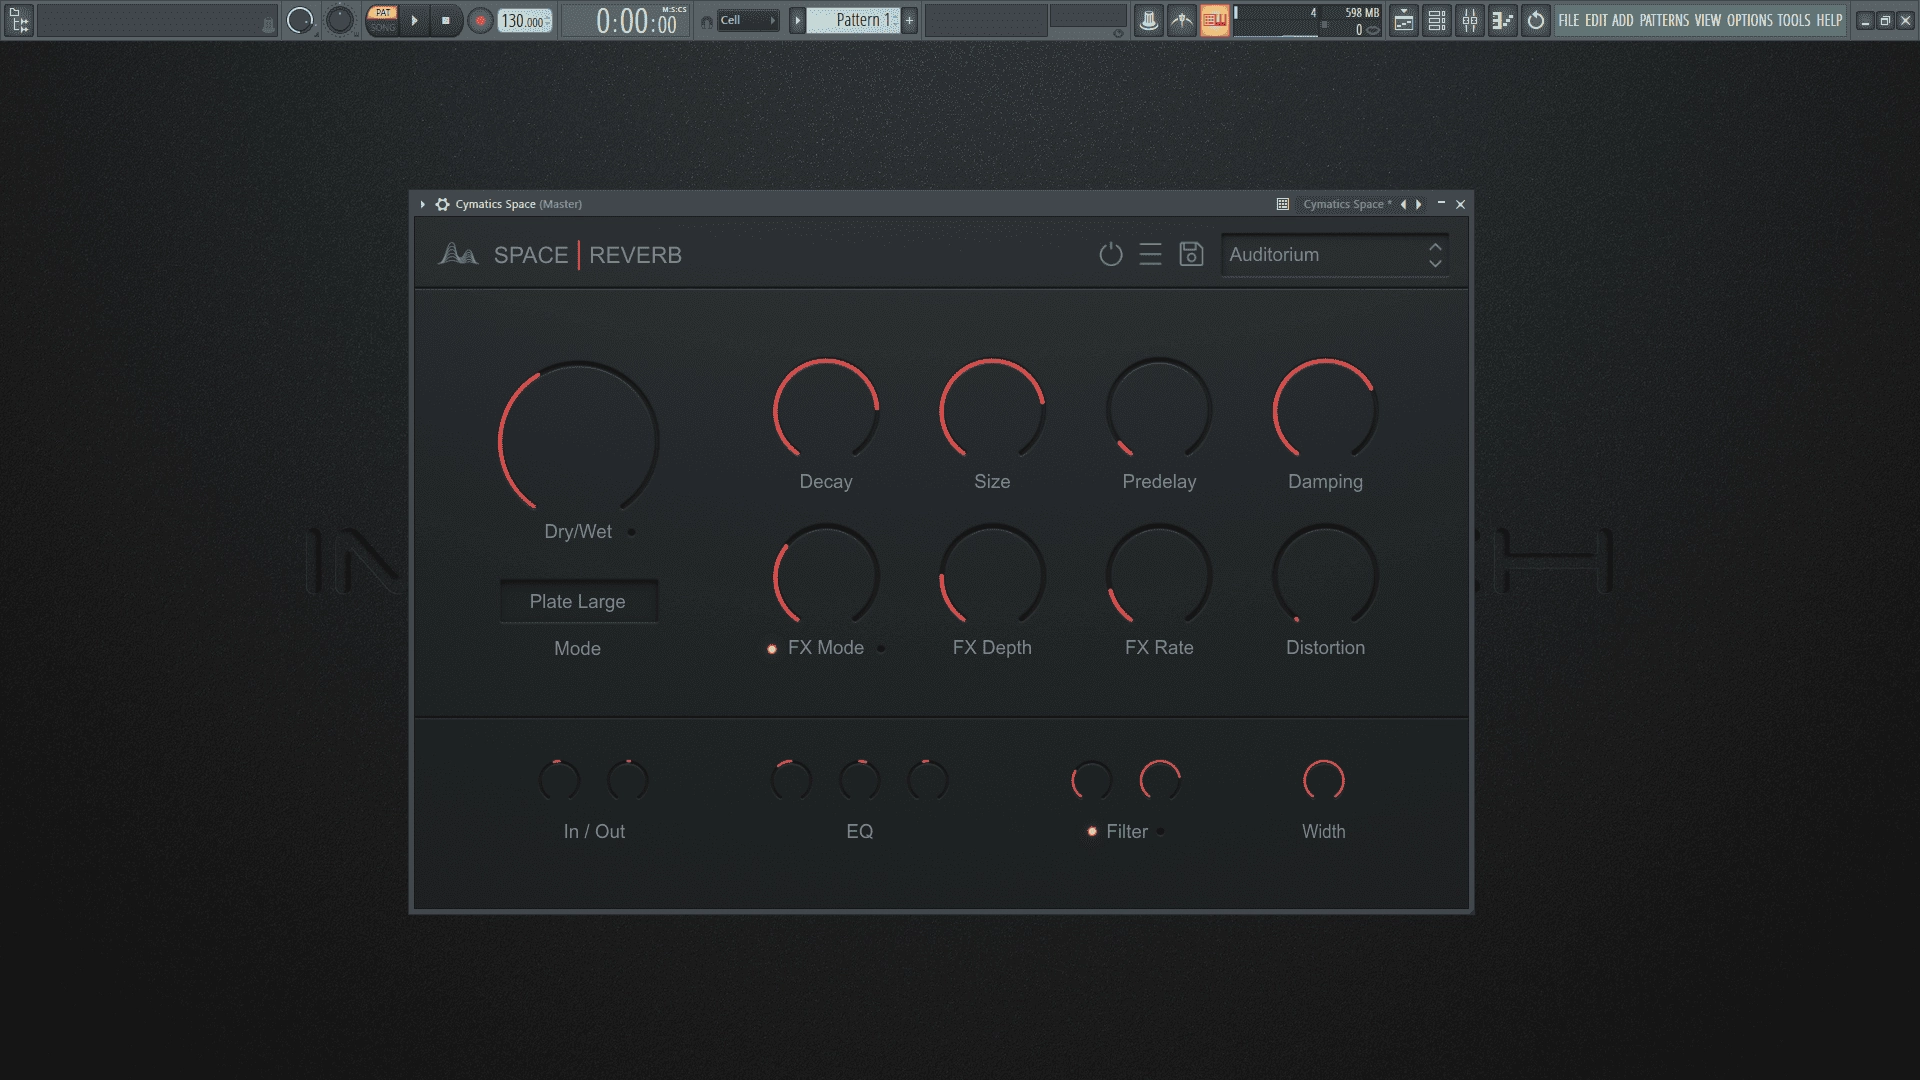
Task: Toggle the lit dot left of Filter
Action: (x=1092, y=831)
